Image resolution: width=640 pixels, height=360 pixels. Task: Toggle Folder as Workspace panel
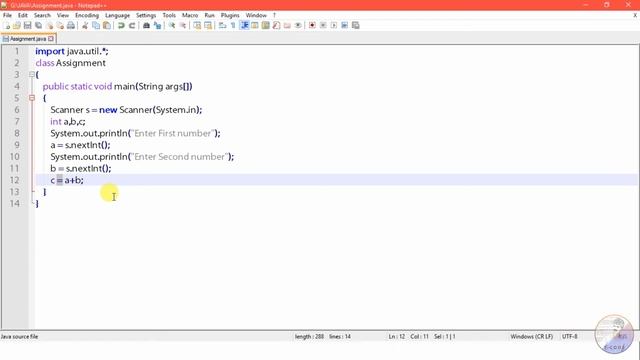(287, 25)
